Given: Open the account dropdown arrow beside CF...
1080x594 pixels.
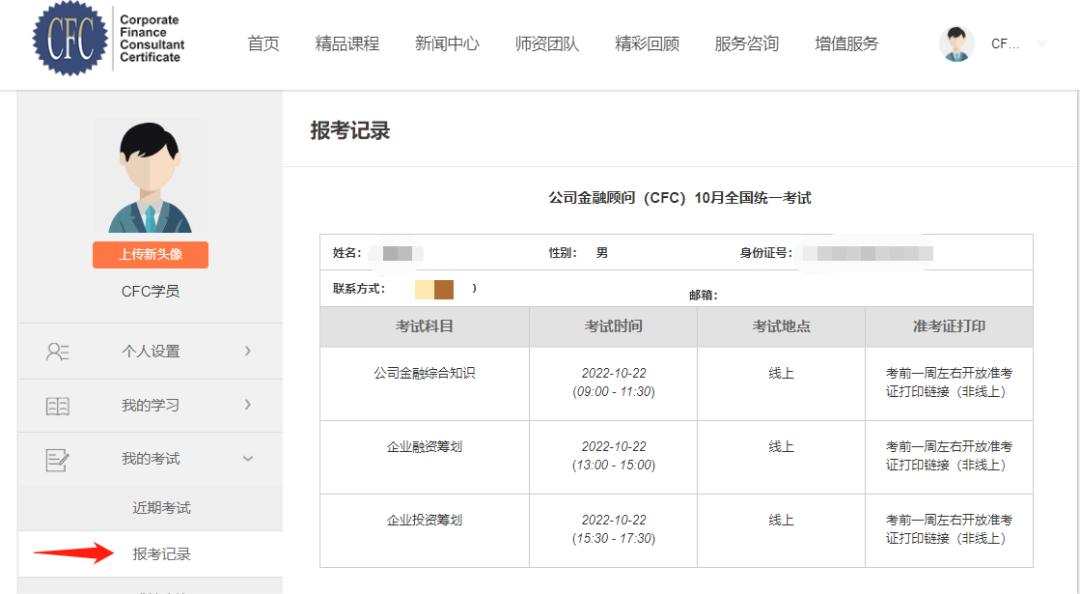Looking at the screenshot, I should (1041, 45).
